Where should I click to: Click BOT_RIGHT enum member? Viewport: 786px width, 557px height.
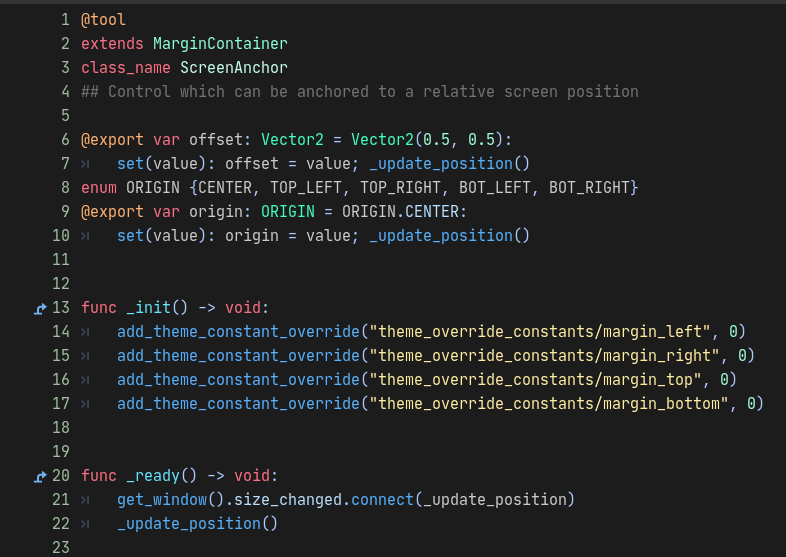589,188
